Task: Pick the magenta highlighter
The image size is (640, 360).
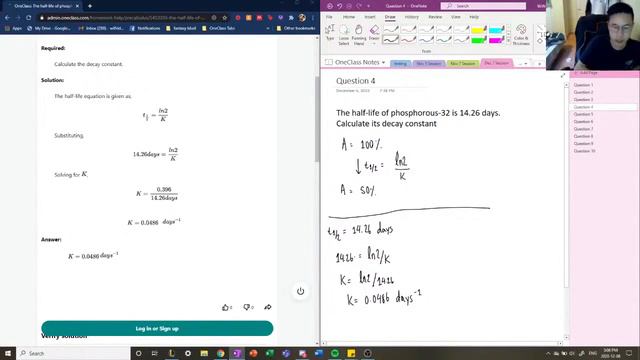Action: [x=496, y=40]
